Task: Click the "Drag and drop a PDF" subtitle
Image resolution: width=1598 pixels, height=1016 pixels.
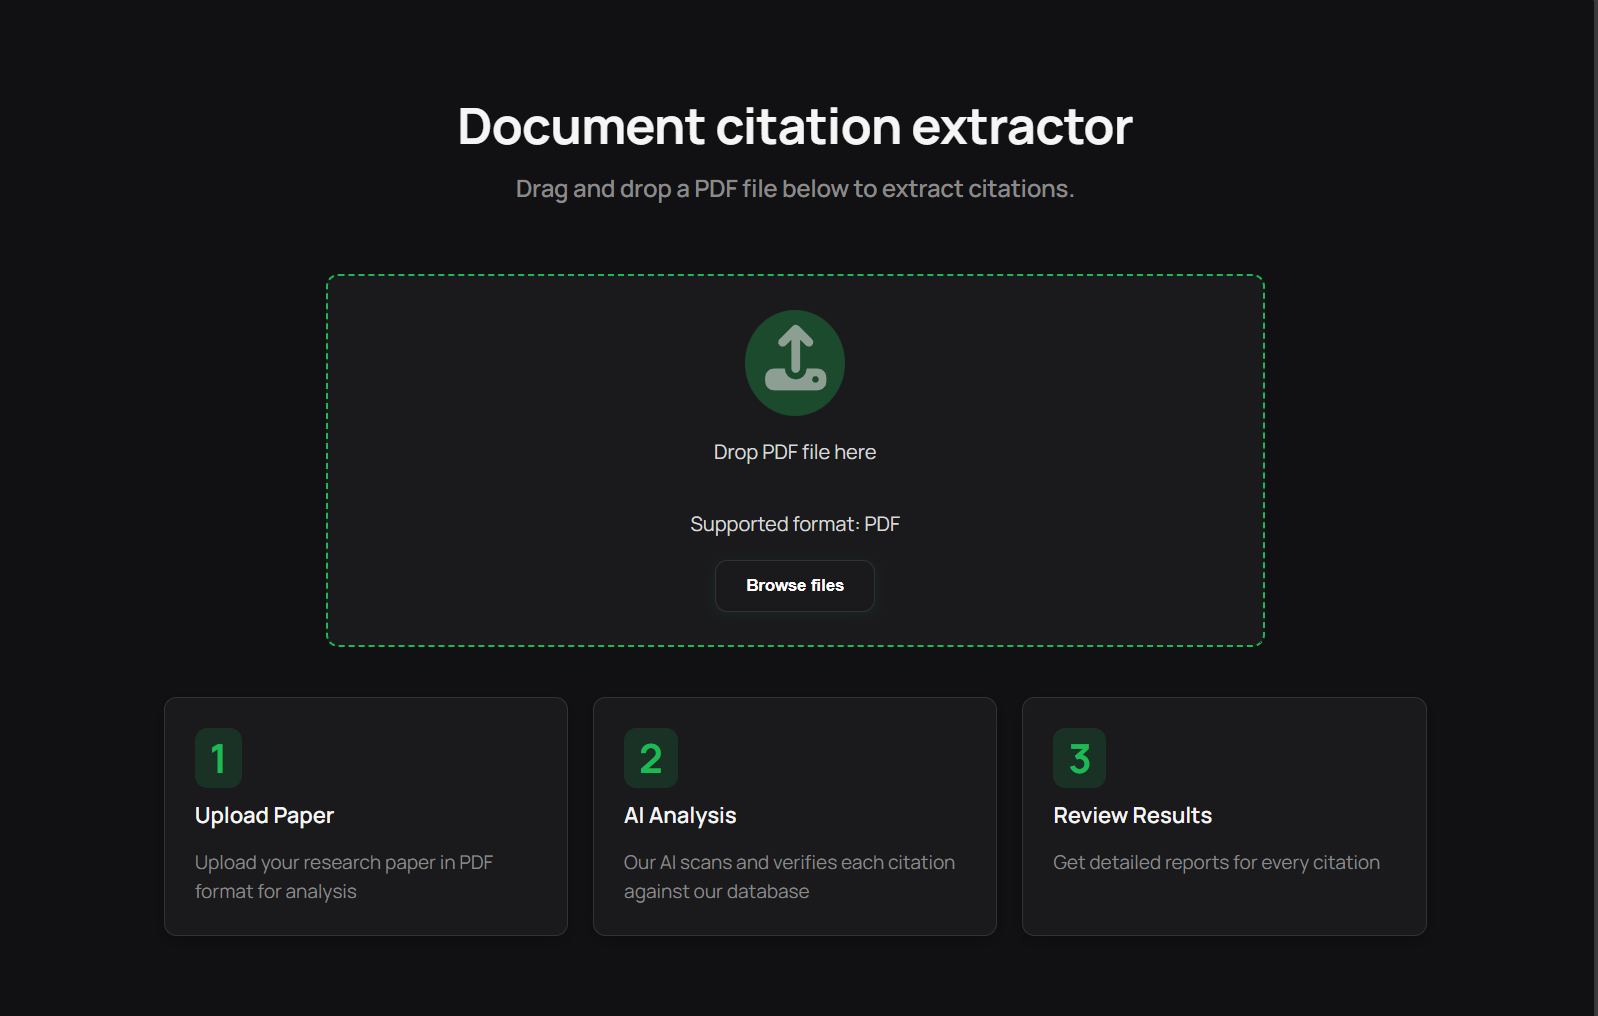Action: click(x=795, y=189)
